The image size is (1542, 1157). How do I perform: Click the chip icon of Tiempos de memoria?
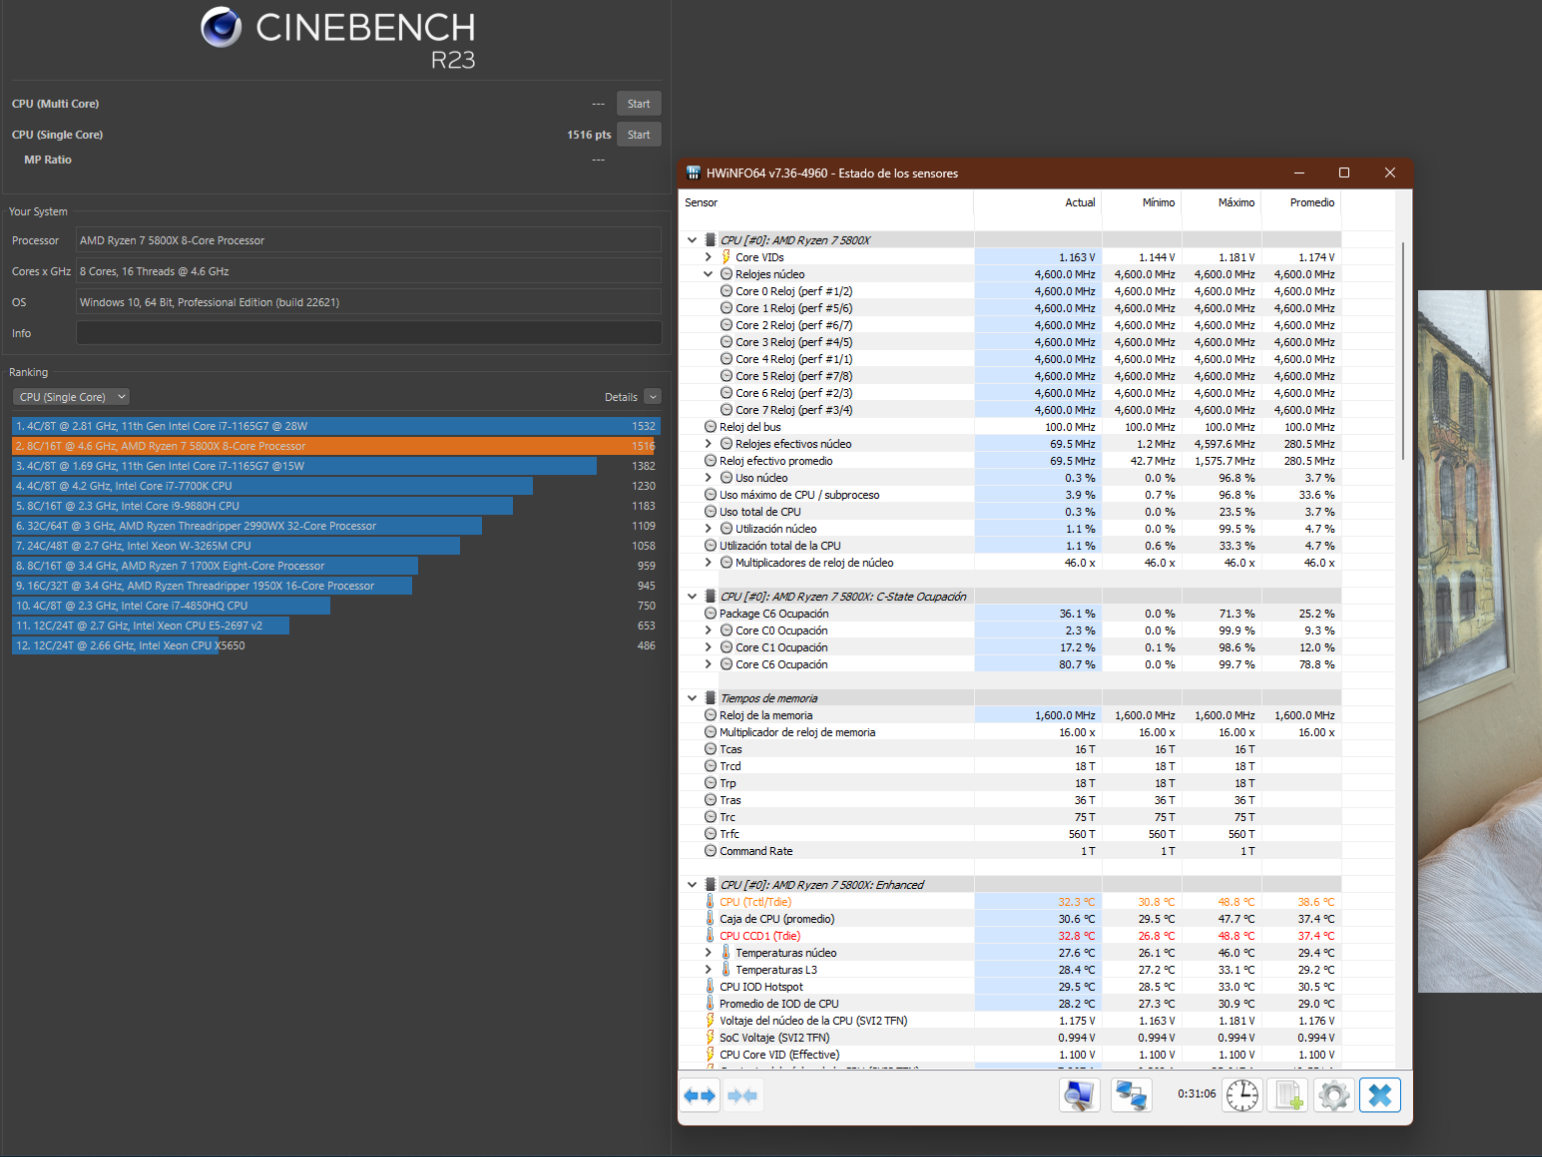710,698
